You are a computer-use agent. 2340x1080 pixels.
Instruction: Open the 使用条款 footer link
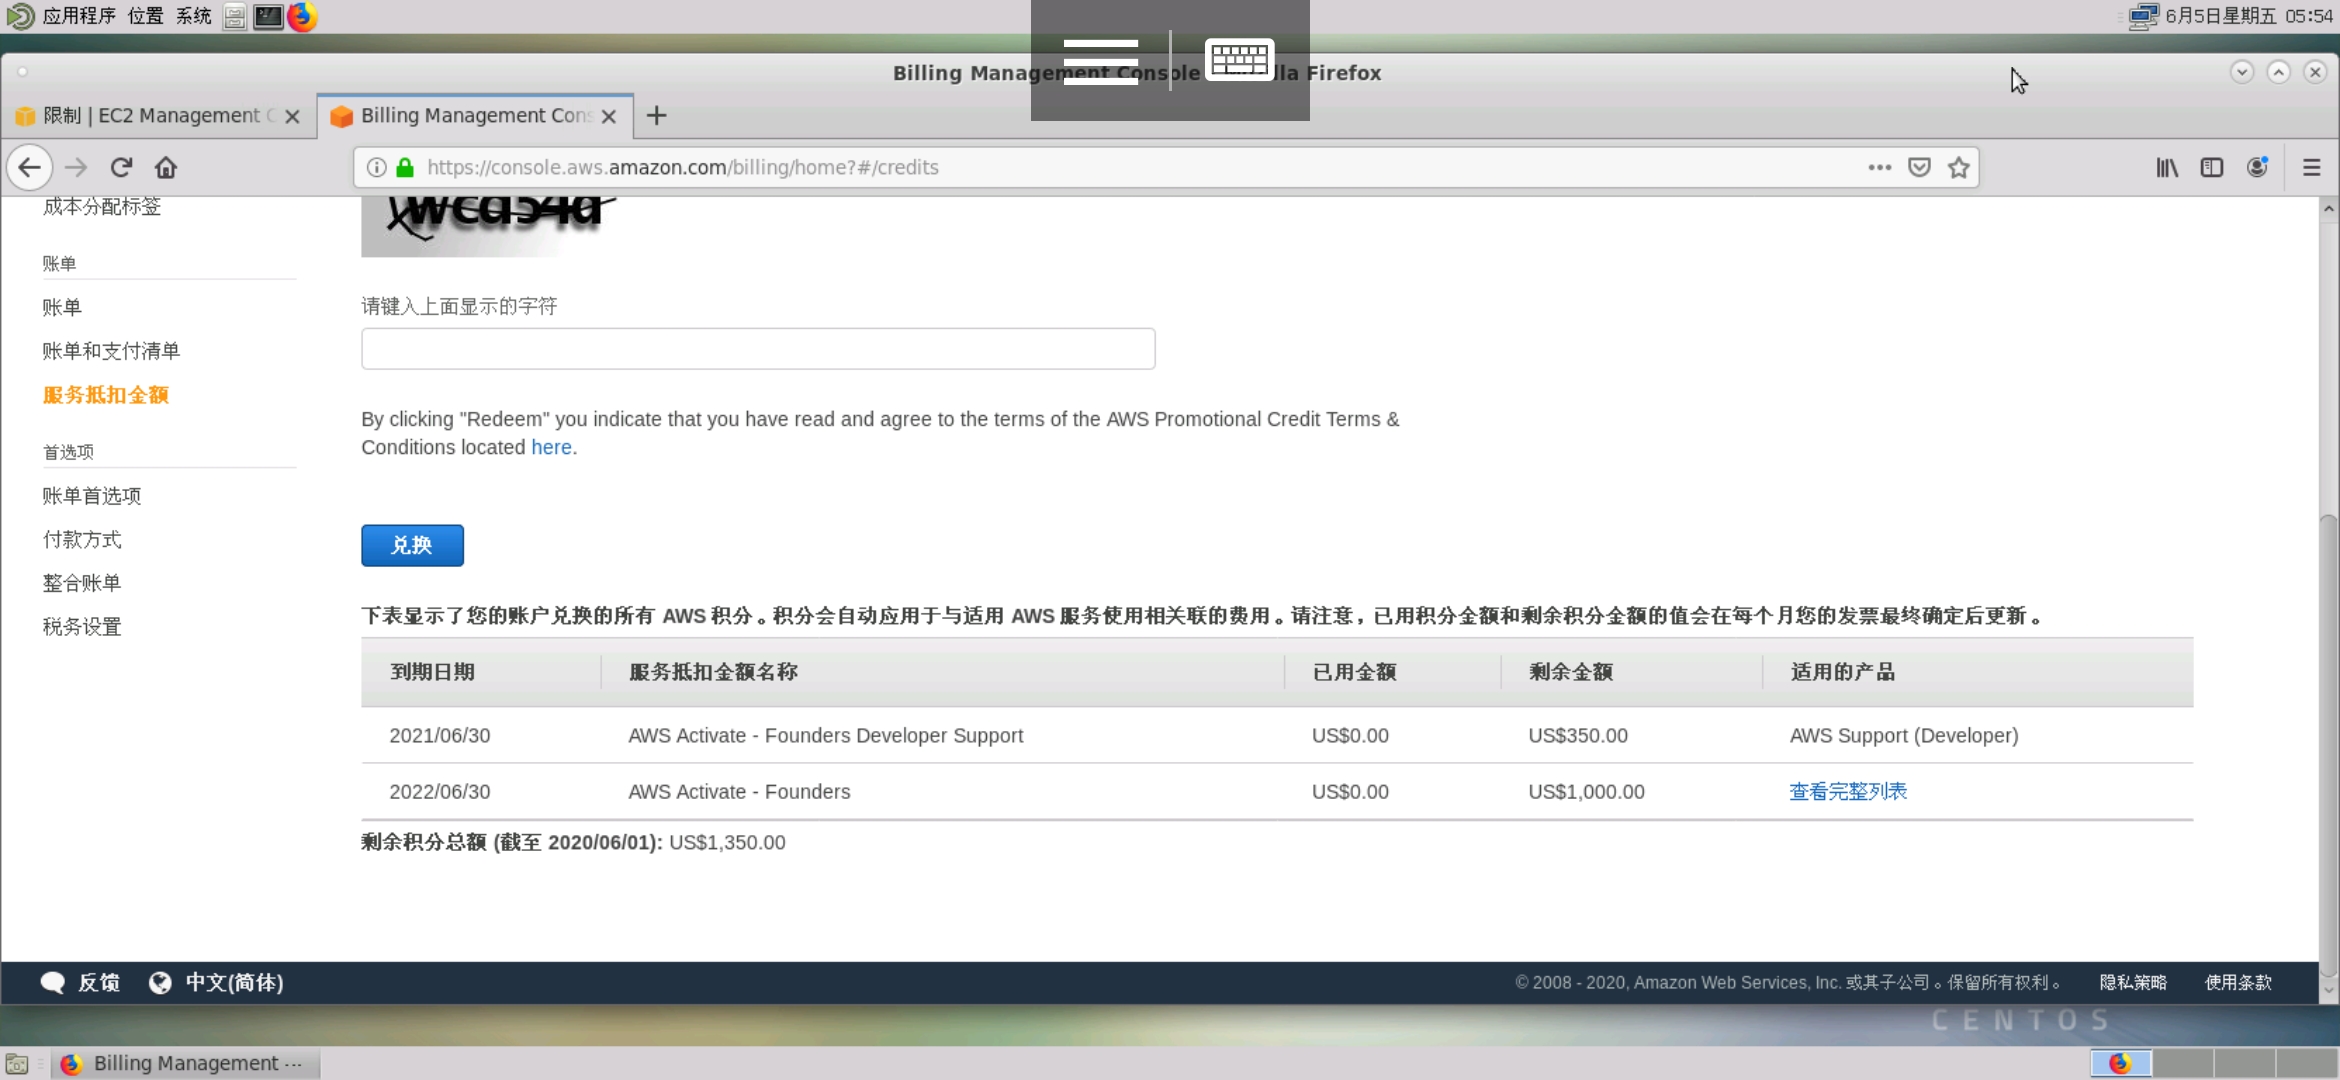click(x=2238, y=983)
